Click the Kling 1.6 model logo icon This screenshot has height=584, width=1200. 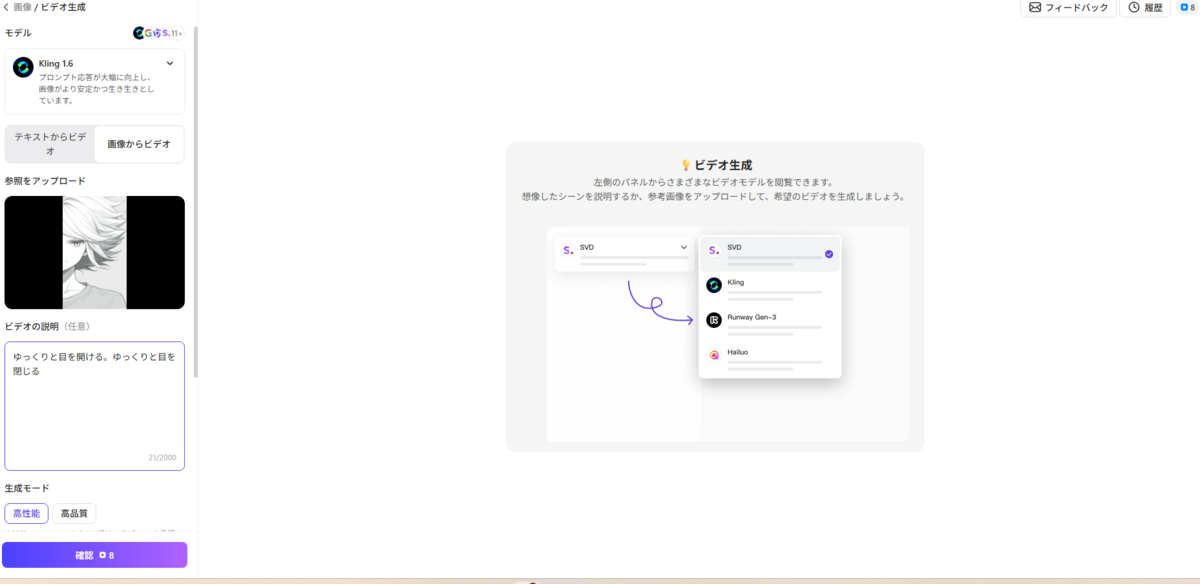coord(23,67)
